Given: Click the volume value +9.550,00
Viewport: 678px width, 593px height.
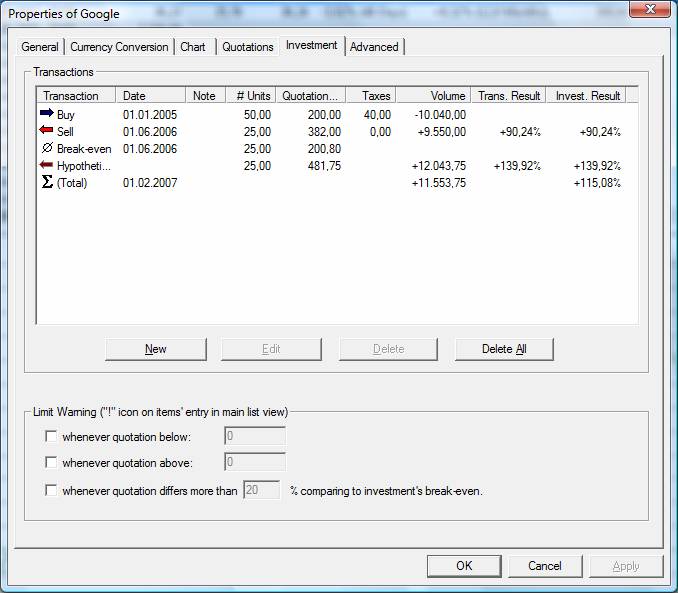Looking at the screenshot, I should coord(441,131).
